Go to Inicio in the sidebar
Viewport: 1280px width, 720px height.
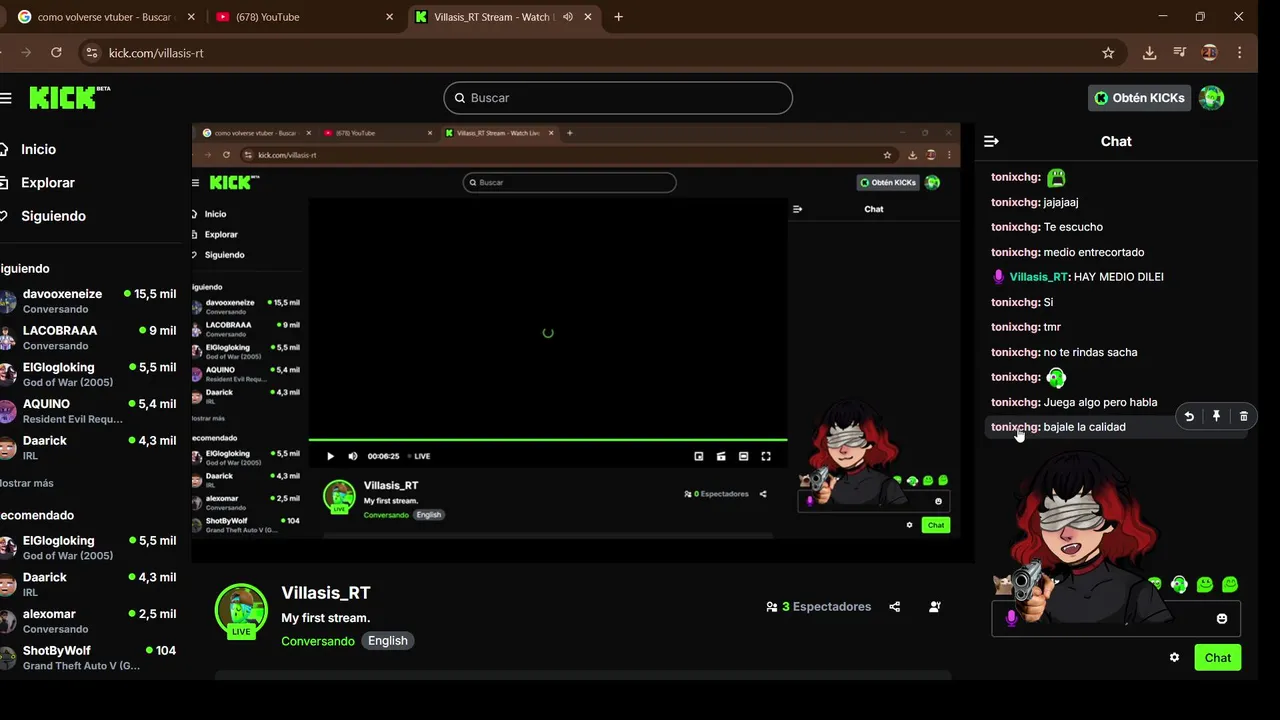tap(38, 149)
